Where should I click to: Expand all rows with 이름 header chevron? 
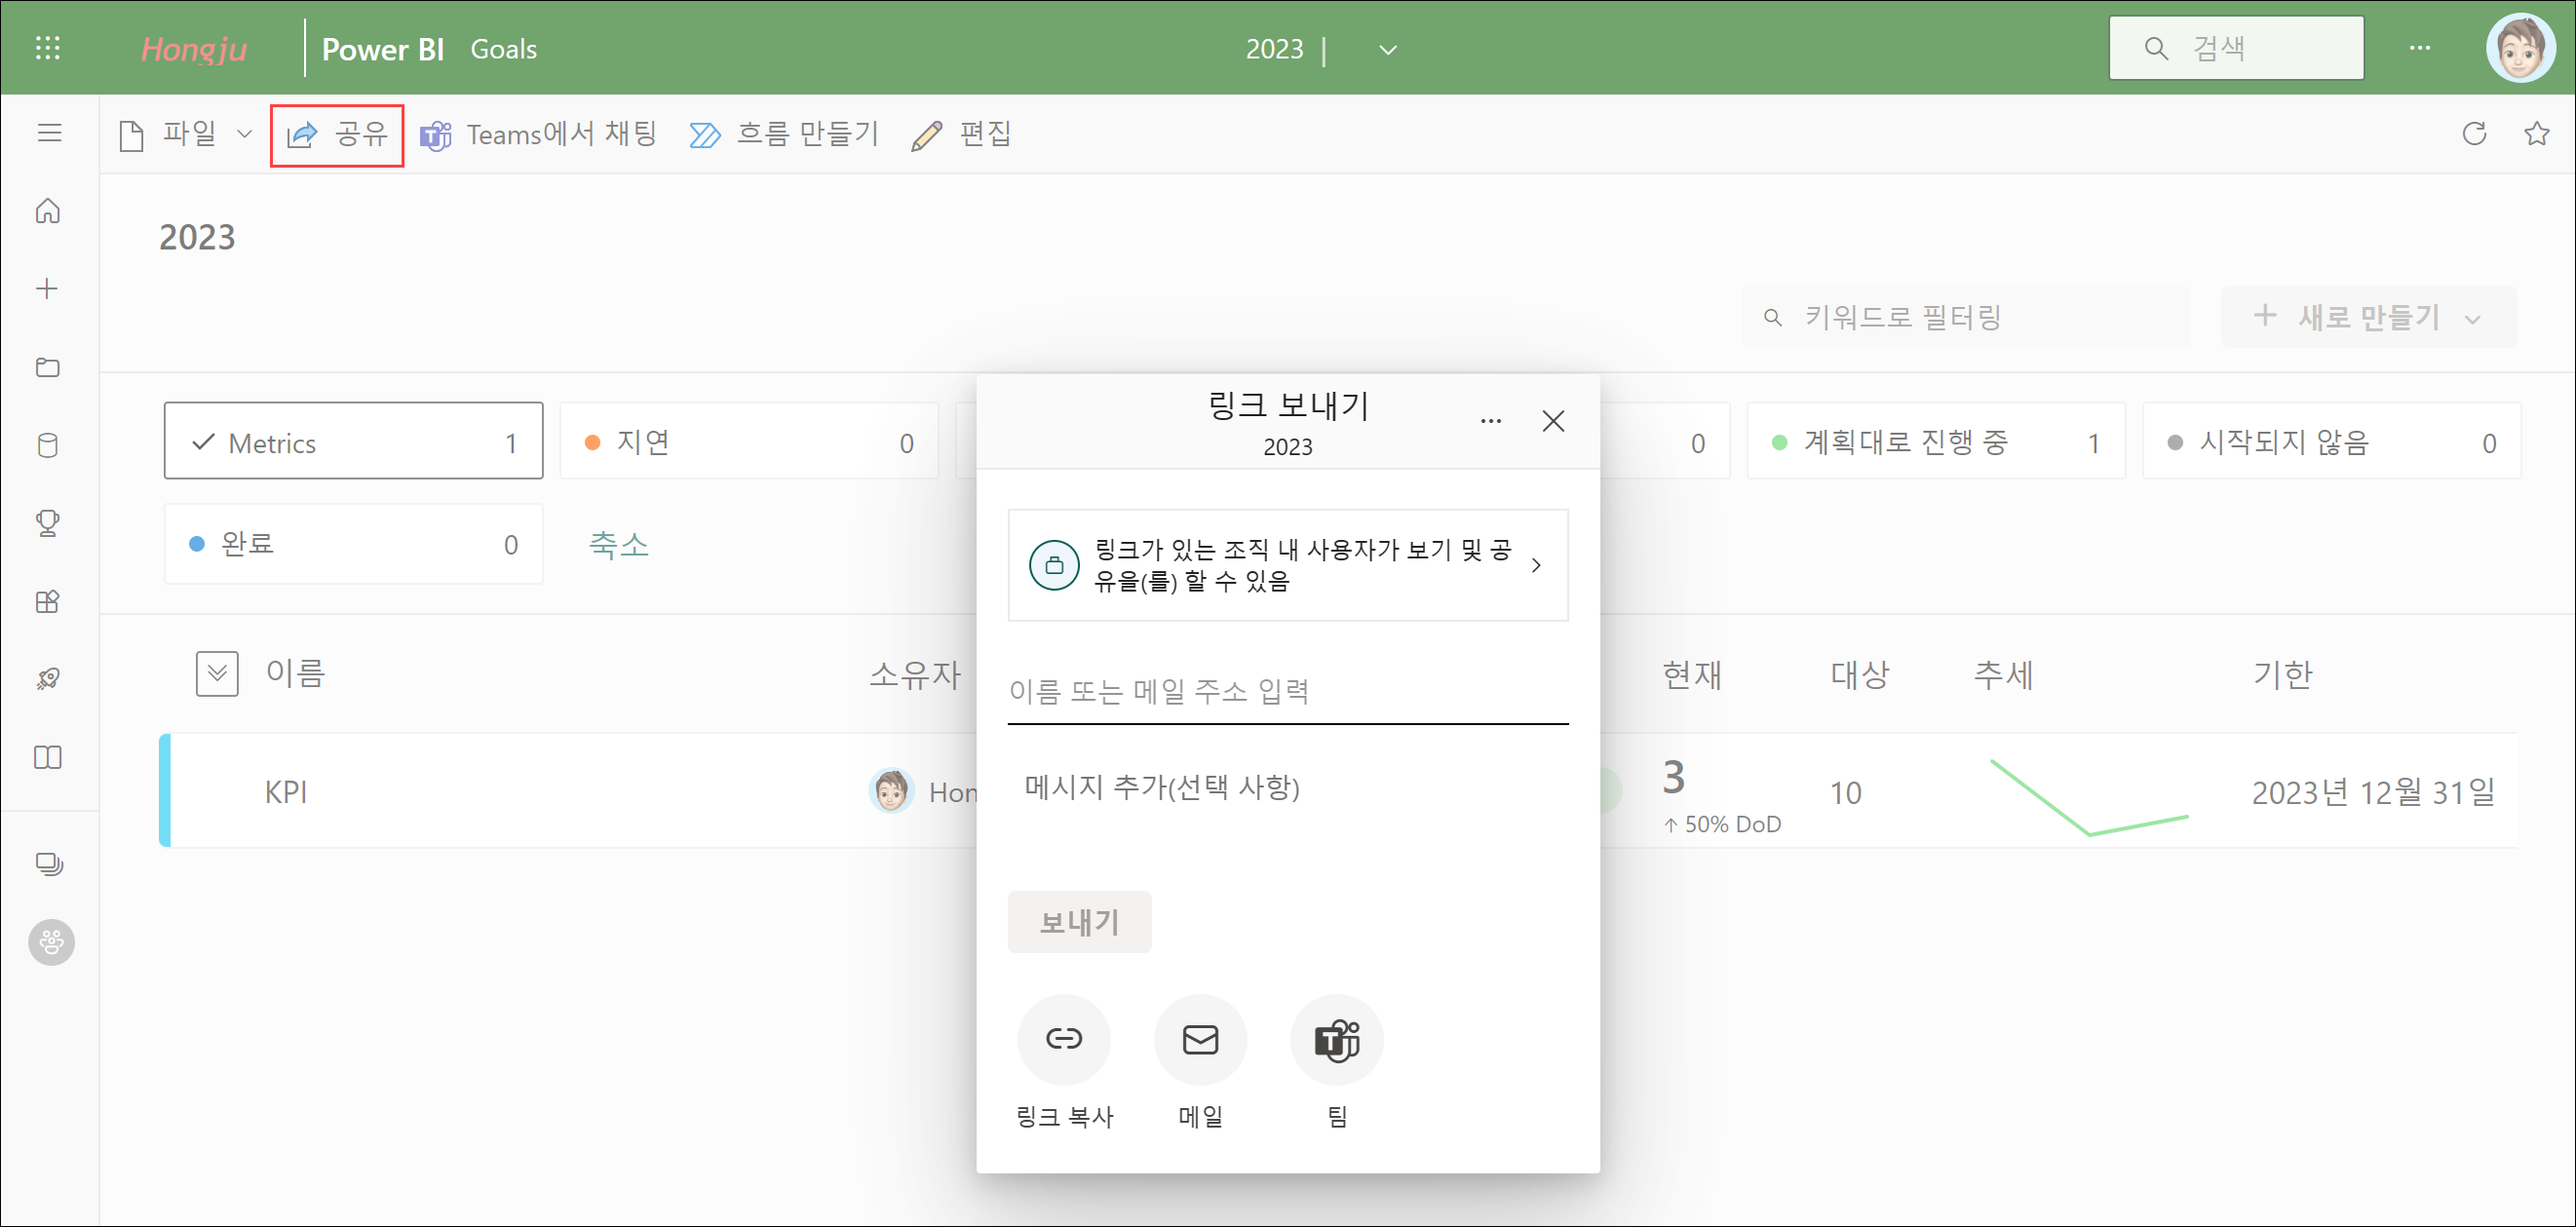217,673
